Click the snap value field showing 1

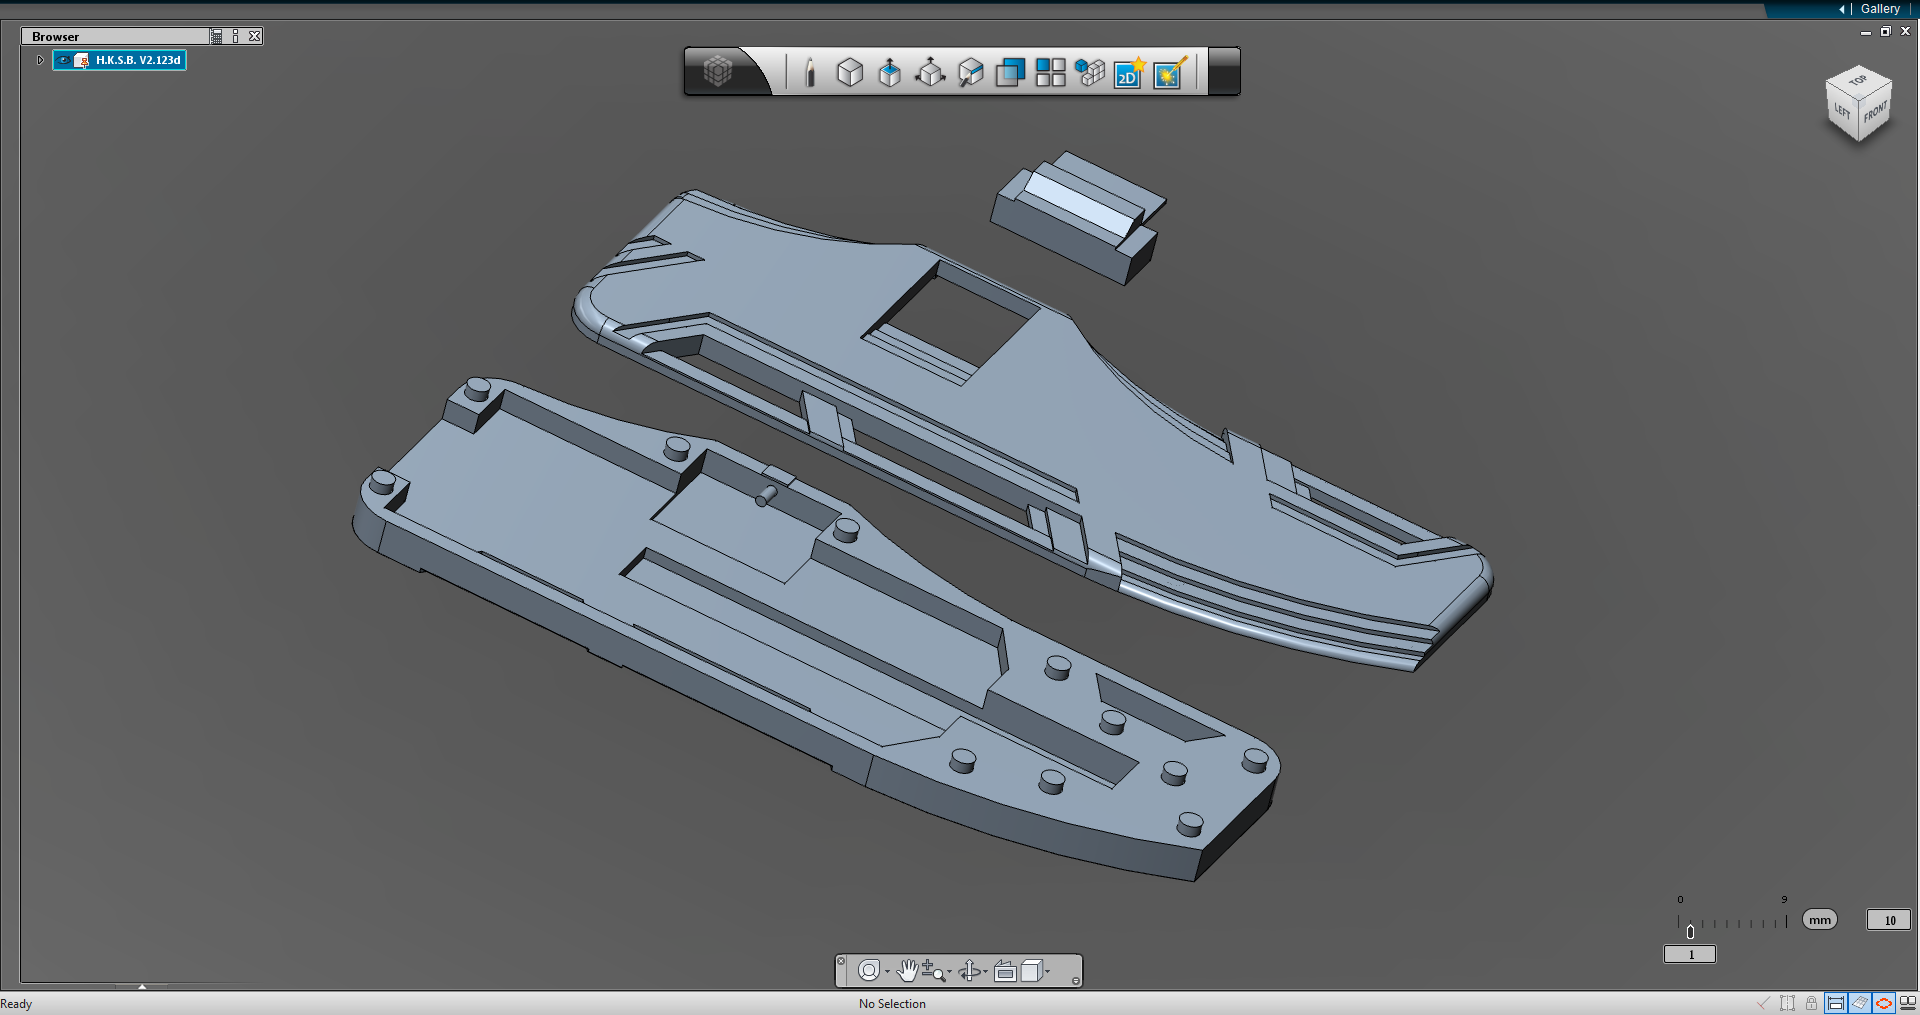1690,955
